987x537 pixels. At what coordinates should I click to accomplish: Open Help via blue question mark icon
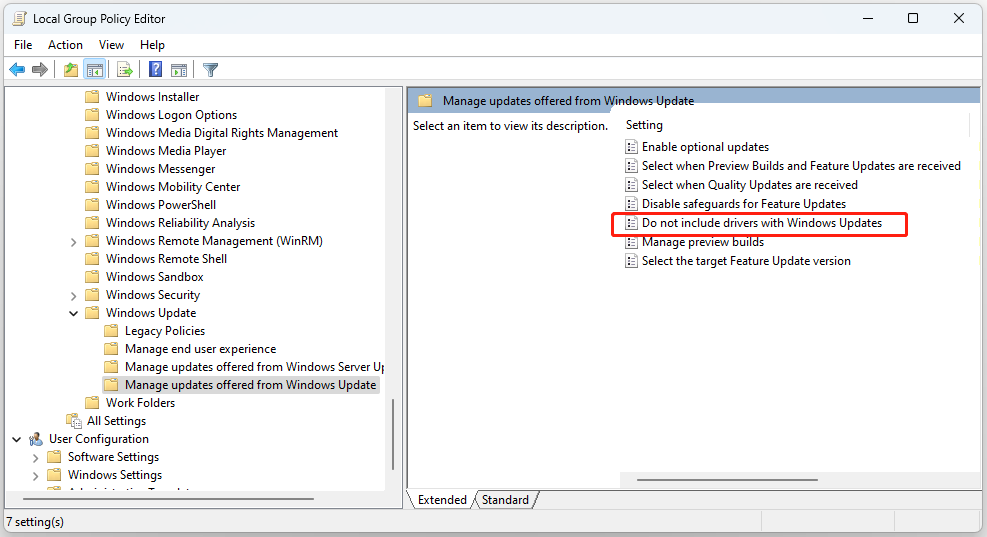coord(156,70)
